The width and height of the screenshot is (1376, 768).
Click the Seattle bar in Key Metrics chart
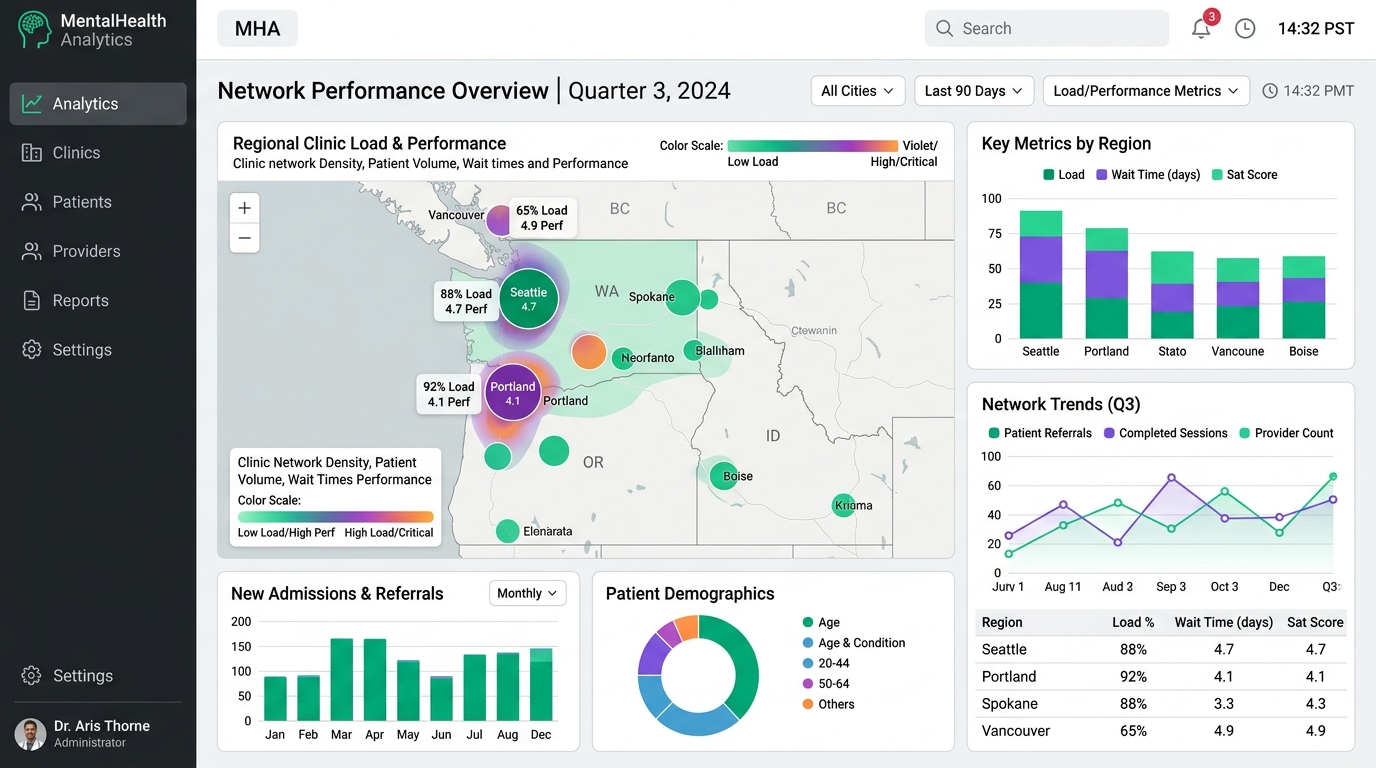pos(1041,274)
